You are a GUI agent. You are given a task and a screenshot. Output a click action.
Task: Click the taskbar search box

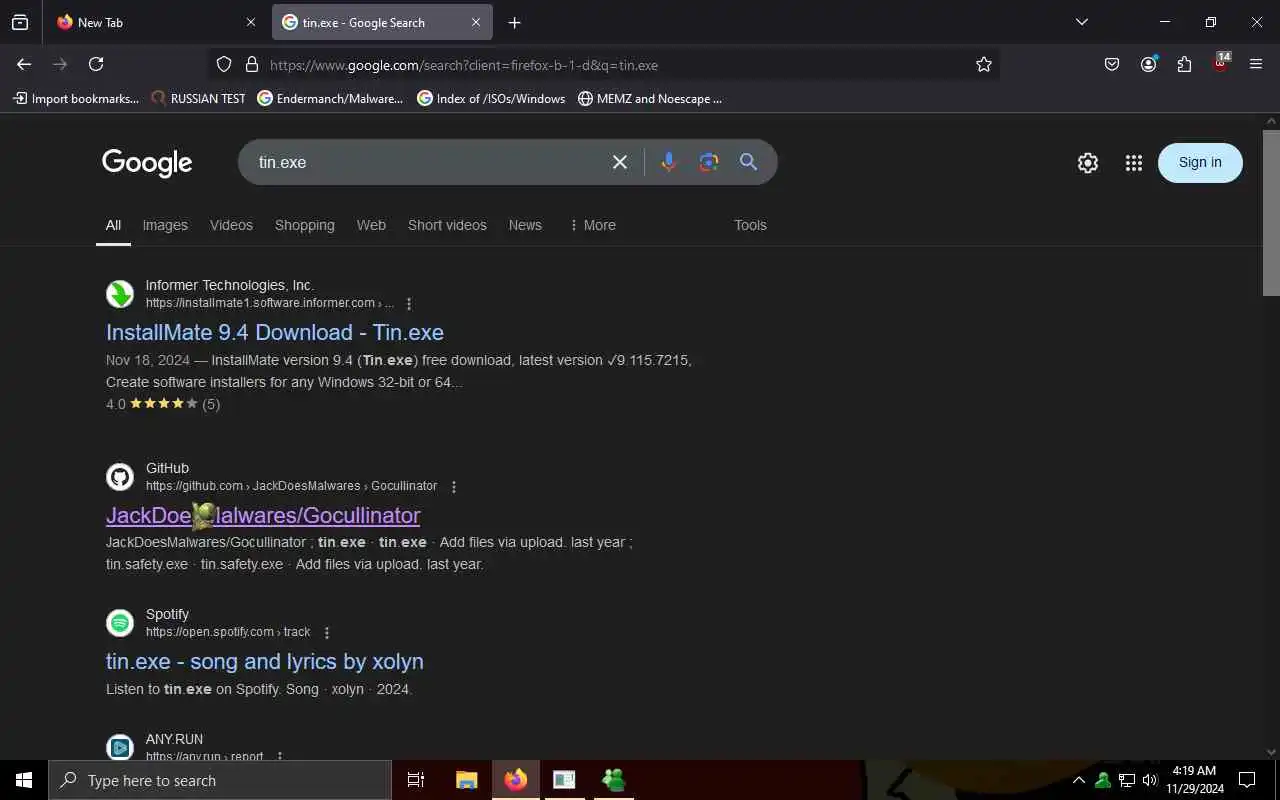(220, 780)
